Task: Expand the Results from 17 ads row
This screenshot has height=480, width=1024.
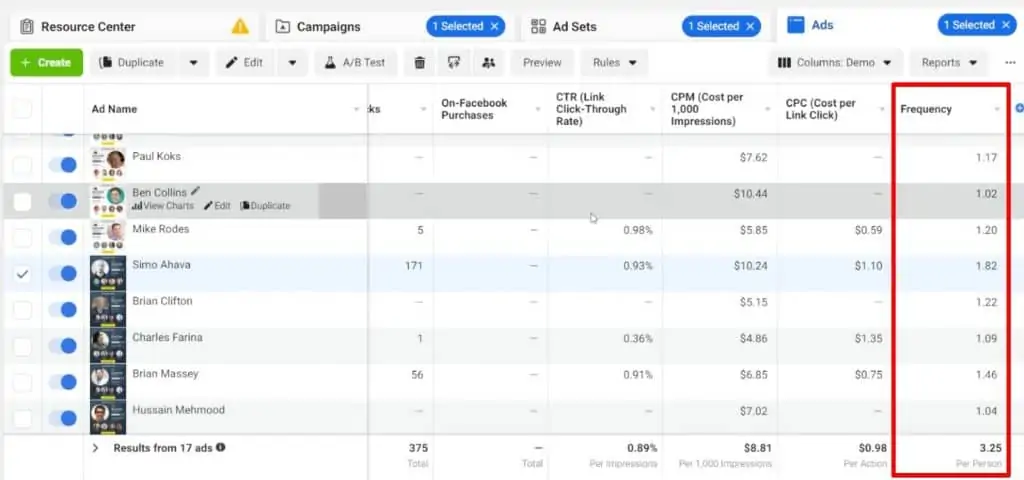Action: [x=96, y=448]
